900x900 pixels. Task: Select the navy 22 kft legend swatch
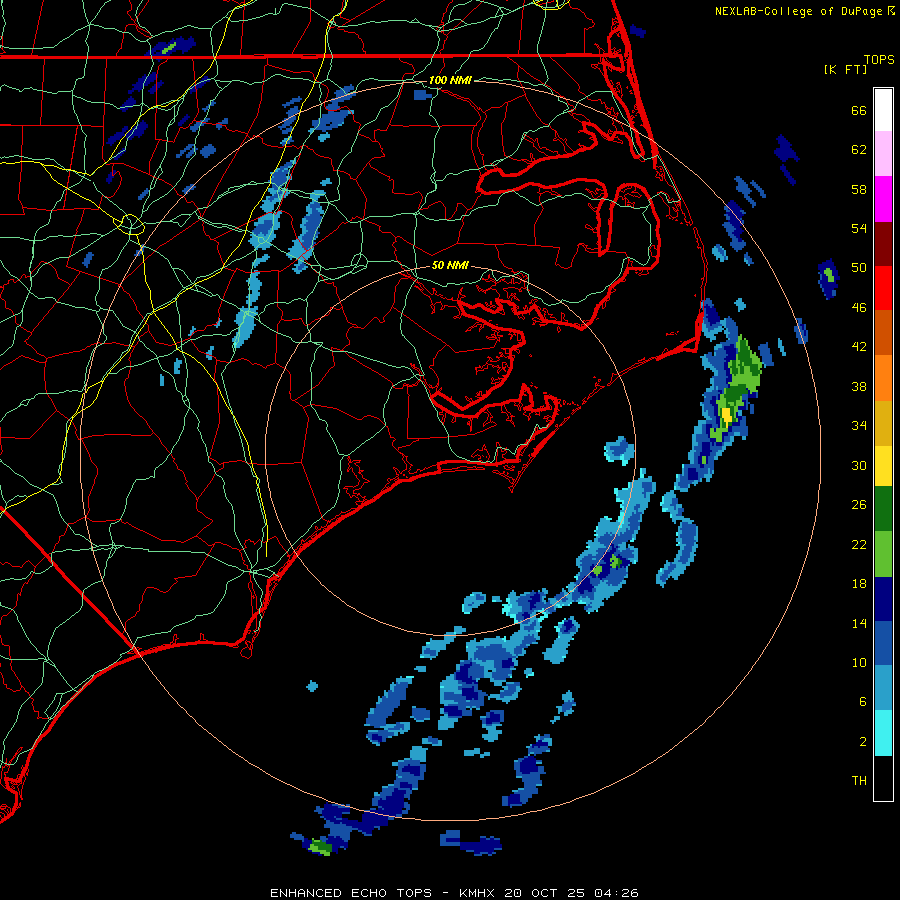click(883, 599)
